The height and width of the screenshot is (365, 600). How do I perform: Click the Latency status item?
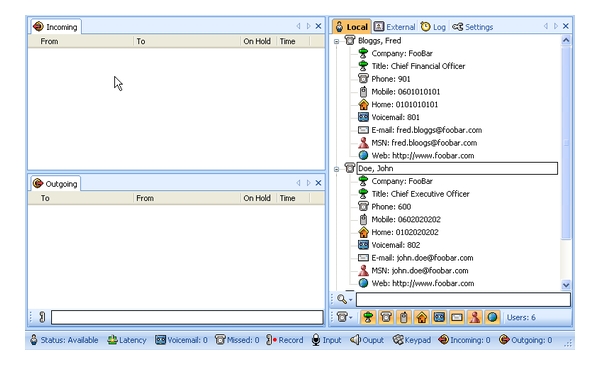point(127,340)
